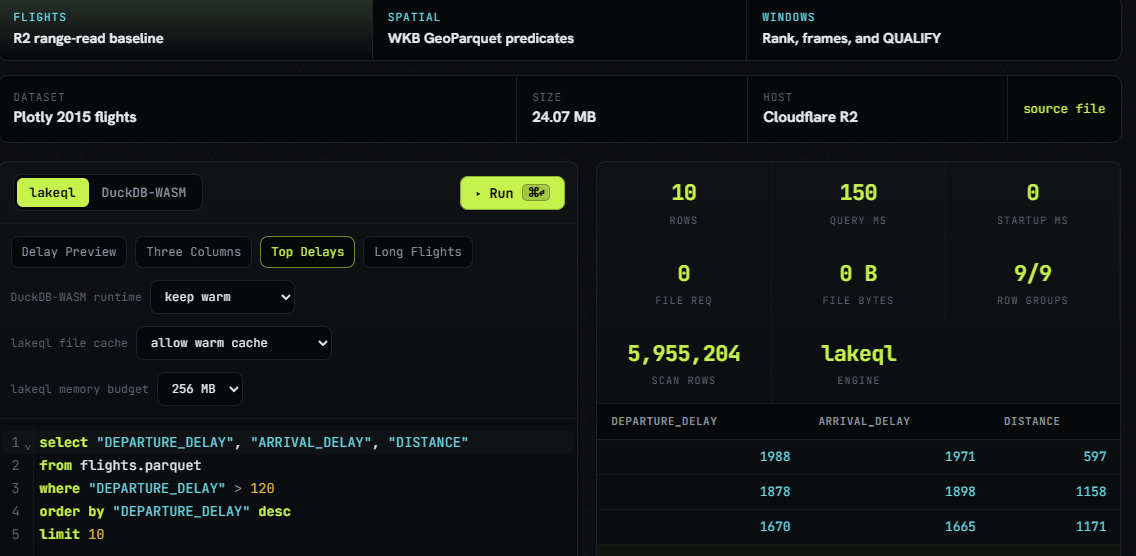Viewport: 1136px width, 556px height.
Task: Click the departure delay cell 1878
Action: (775, 491)
